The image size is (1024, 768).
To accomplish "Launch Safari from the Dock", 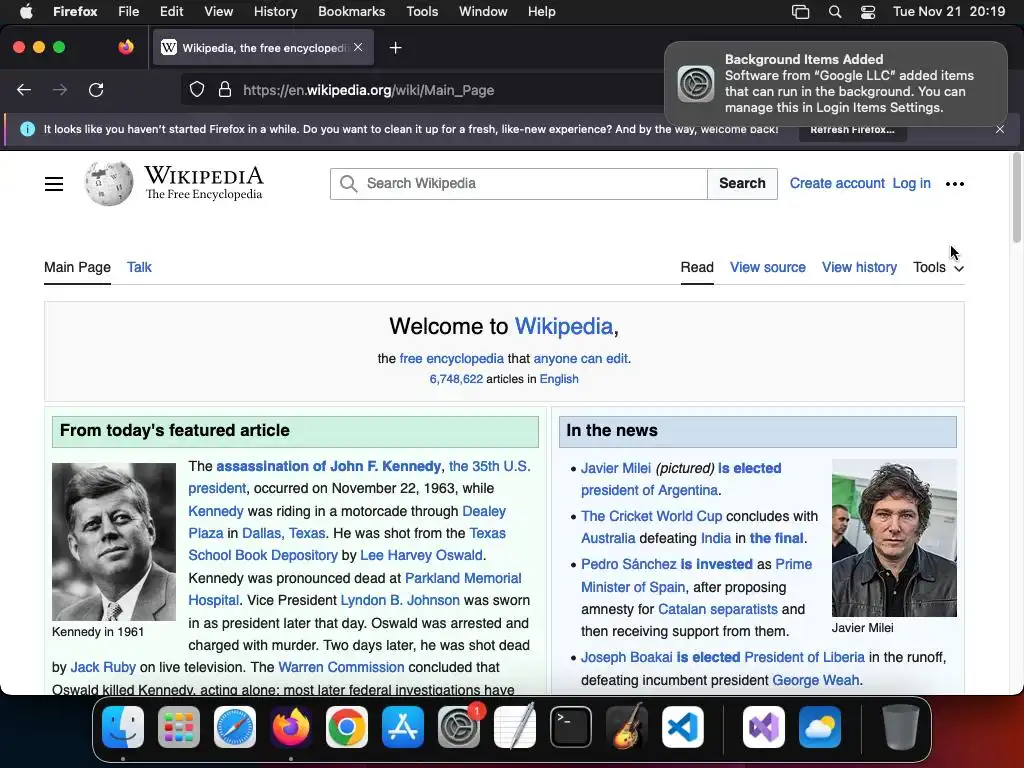I will click(x=235, y=727).
